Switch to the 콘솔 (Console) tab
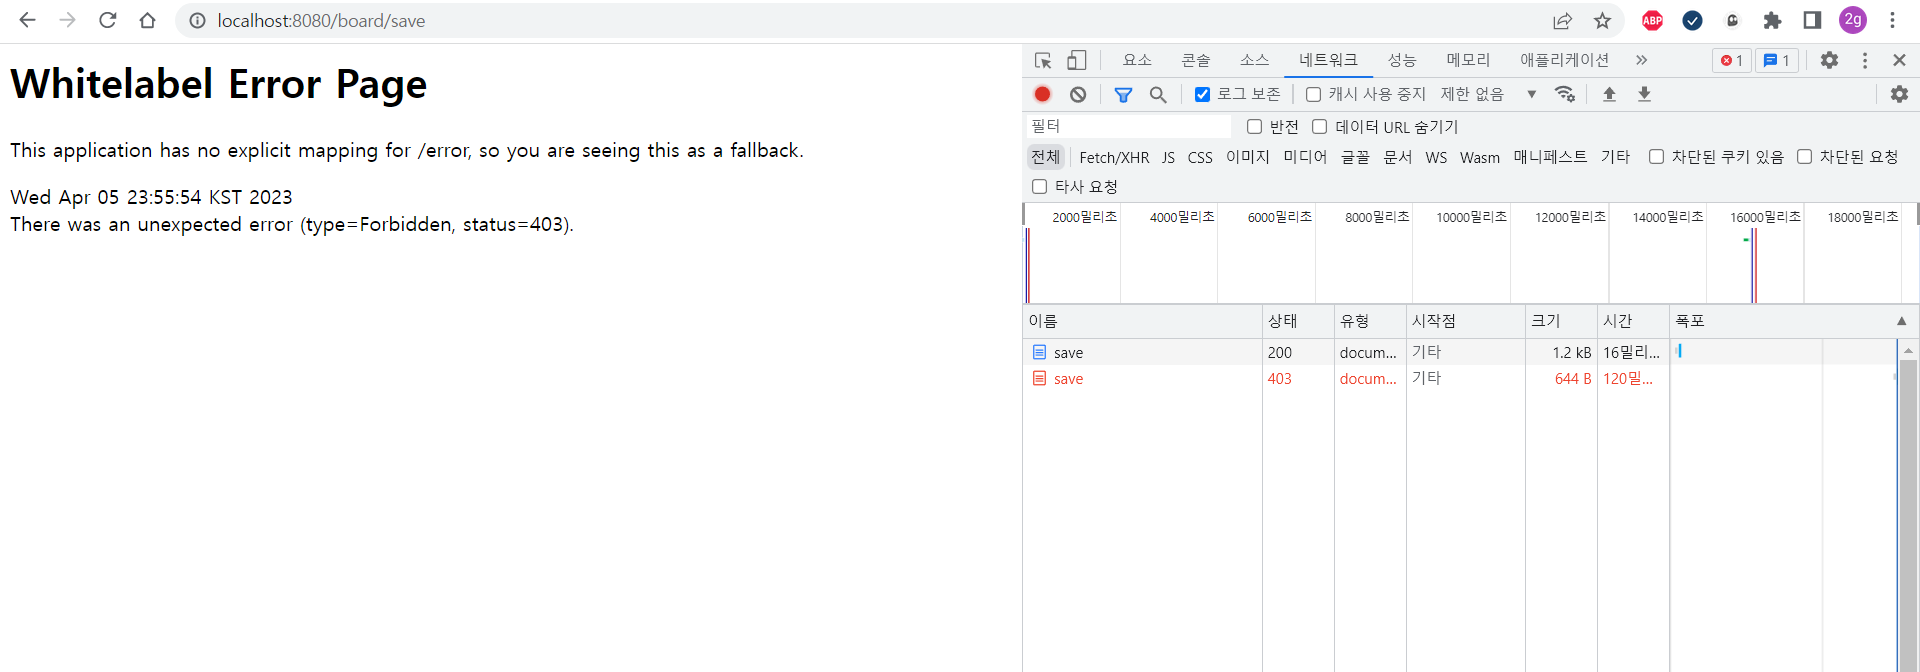This screenshot has height=672, width=1920. (x=1196, y=60)
